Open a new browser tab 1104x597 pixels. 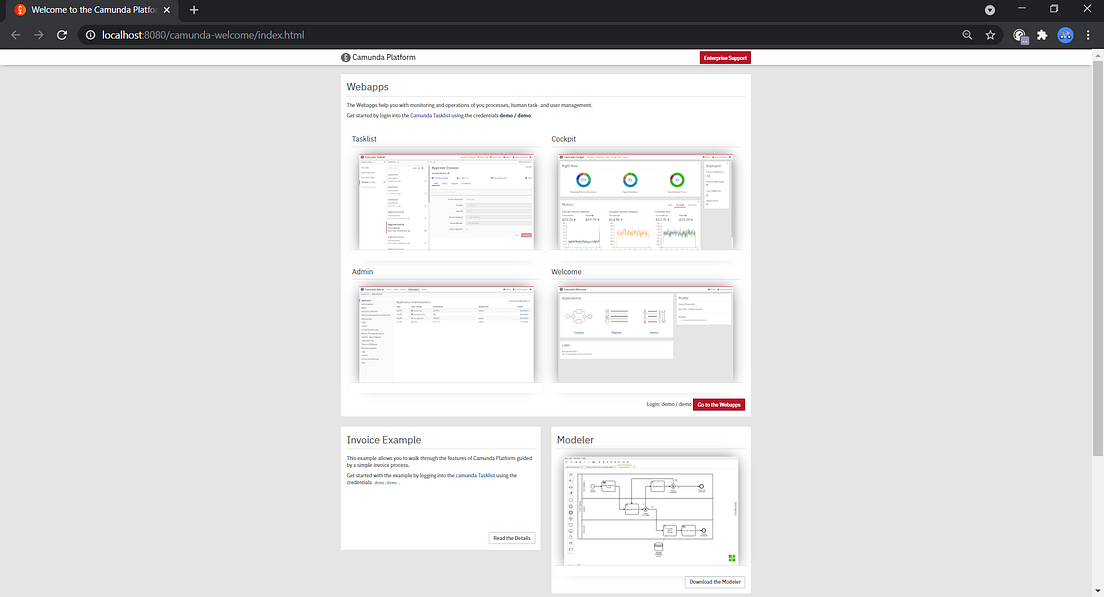point(193,9)
